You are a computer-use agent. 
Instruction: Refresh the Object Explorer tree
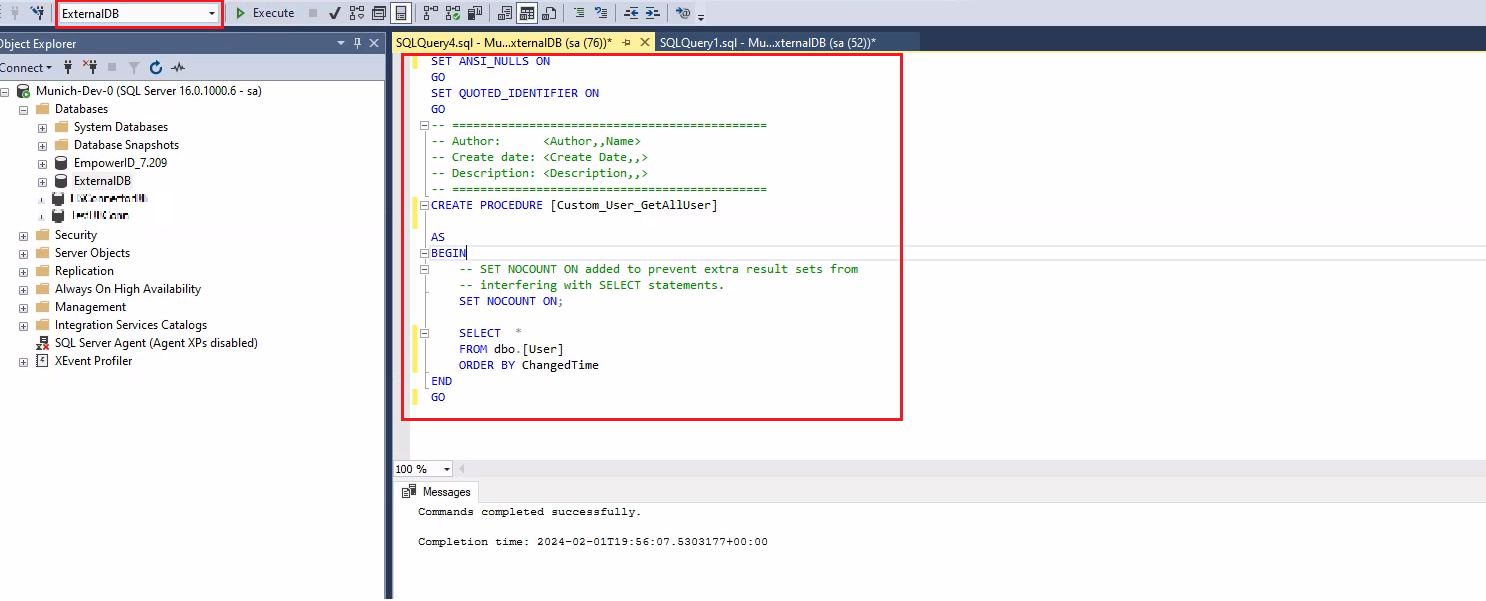click(x=156, y=67)
